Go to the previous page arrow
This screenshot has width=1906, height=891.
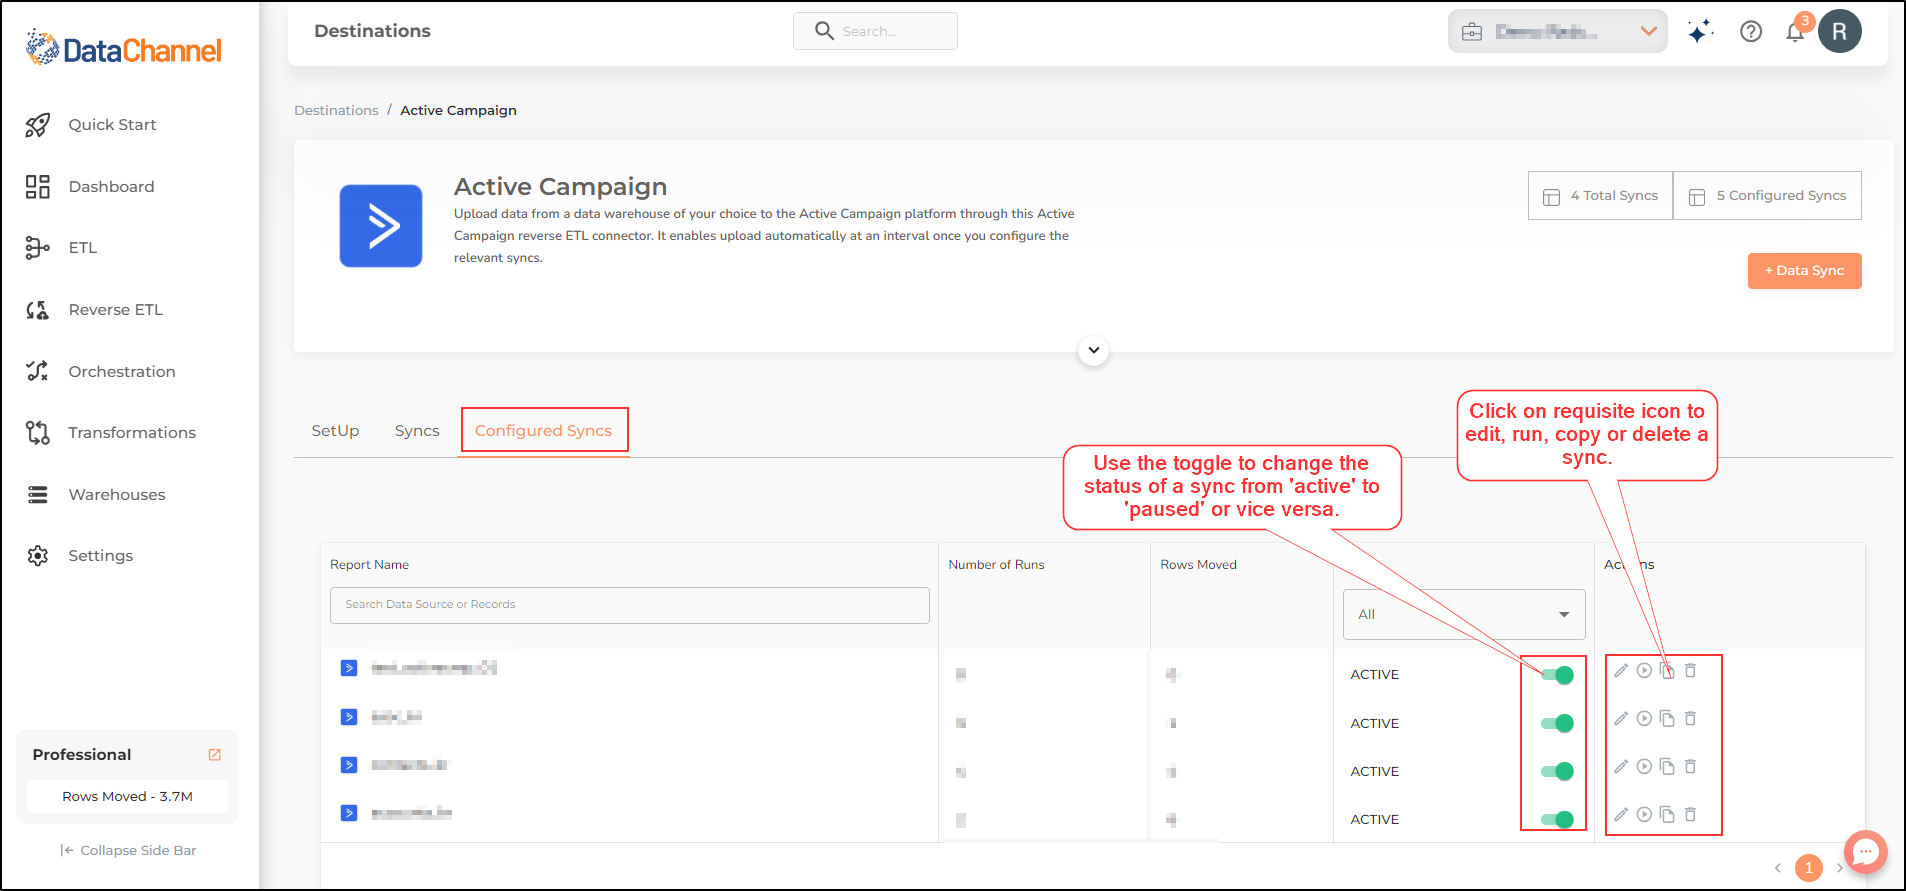[1778, 868]
